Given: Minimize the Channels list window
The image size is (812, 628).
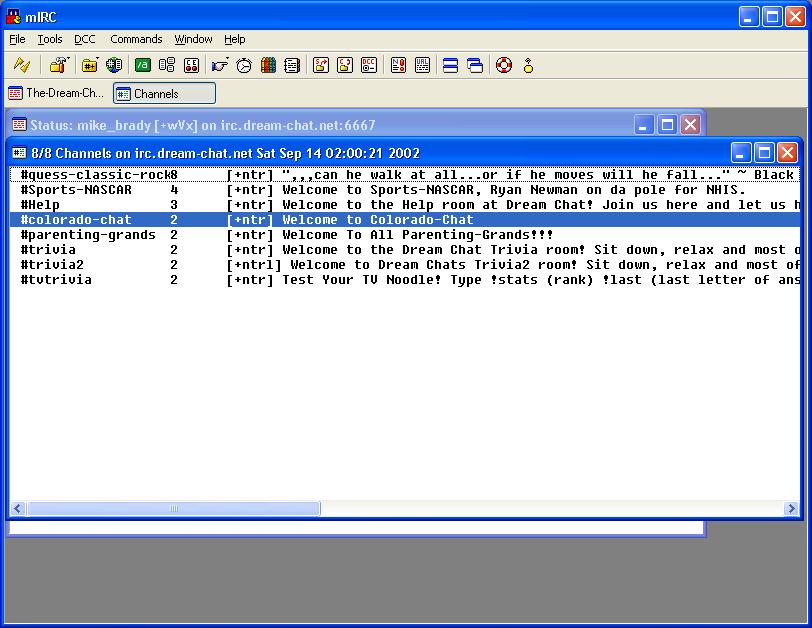Looking at the screenshot, I should 741,153.
